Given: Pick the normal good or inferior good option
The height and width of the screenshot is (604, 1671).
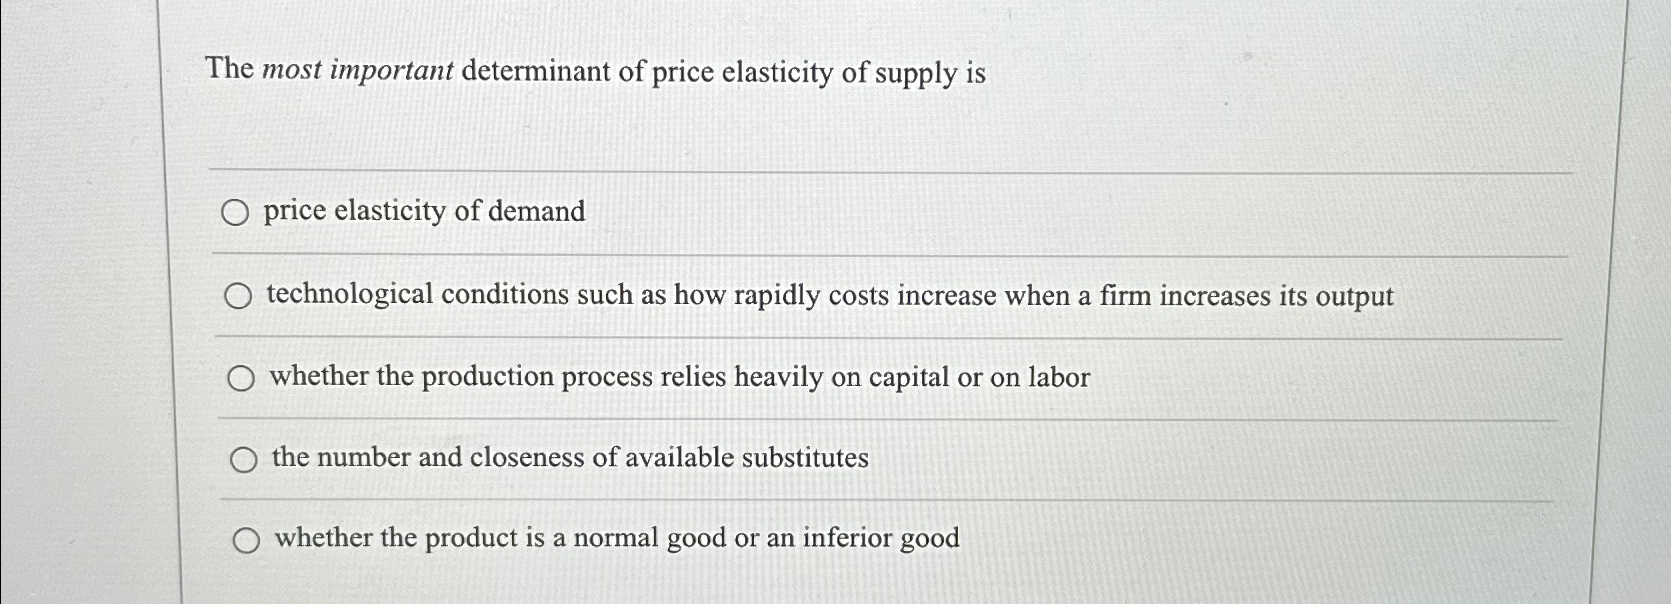Looking at the screenshot, I should tap(245, 540).
